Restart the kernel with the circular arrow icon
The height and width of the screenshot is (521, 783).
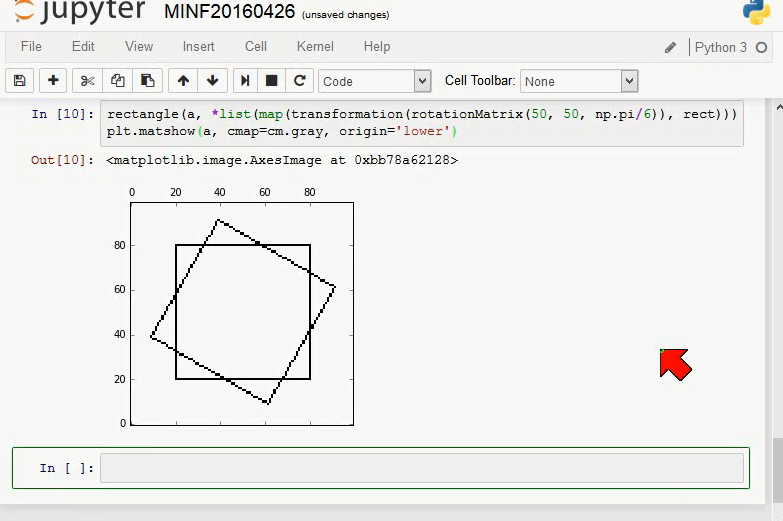coord(300,80)
